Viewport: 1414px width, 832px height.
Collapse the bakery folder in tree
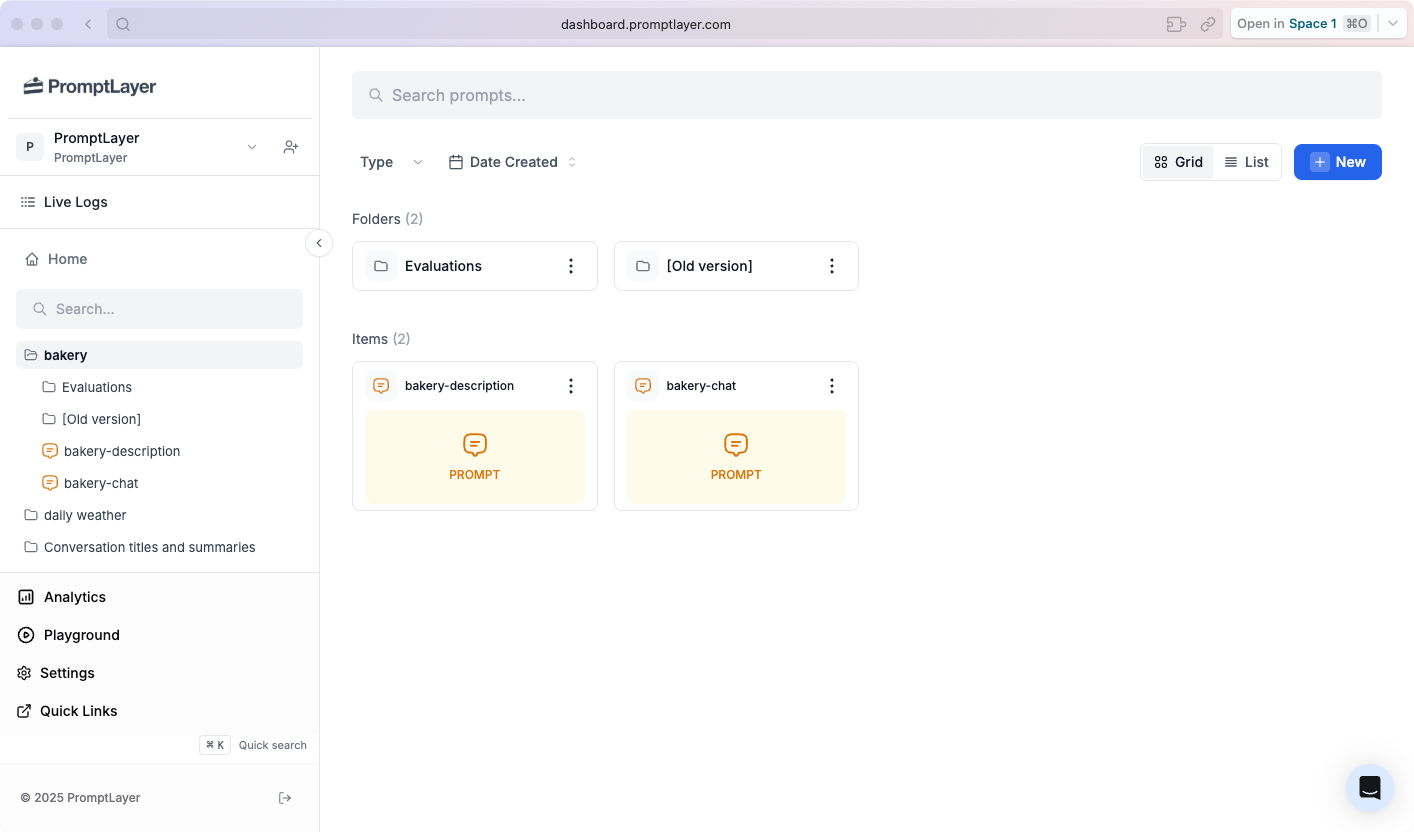(159, 355)
